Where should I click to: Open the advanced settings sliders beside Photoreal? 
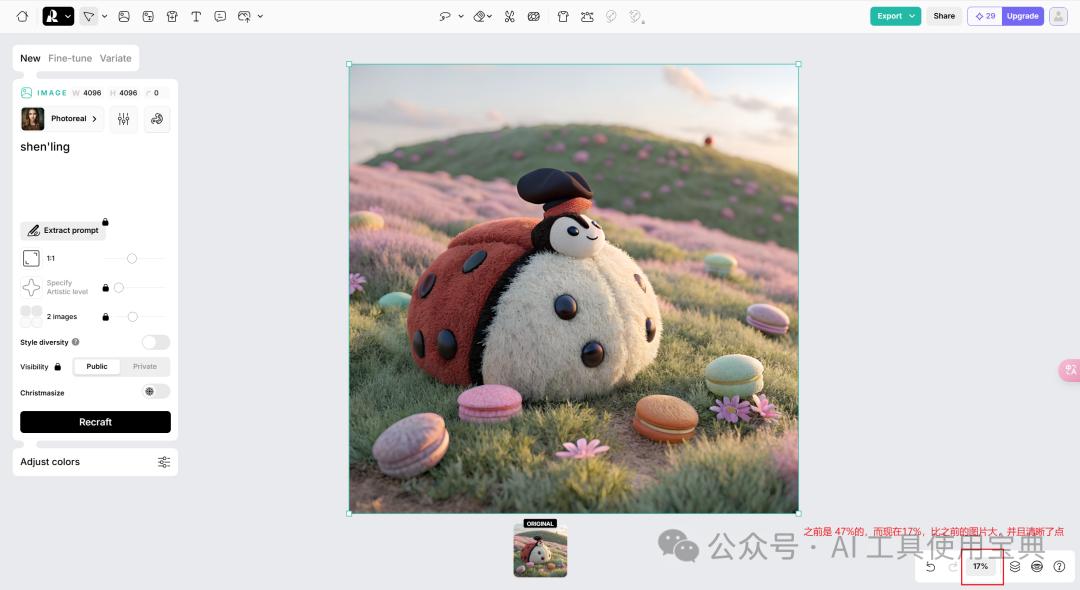tap(123, 119)
